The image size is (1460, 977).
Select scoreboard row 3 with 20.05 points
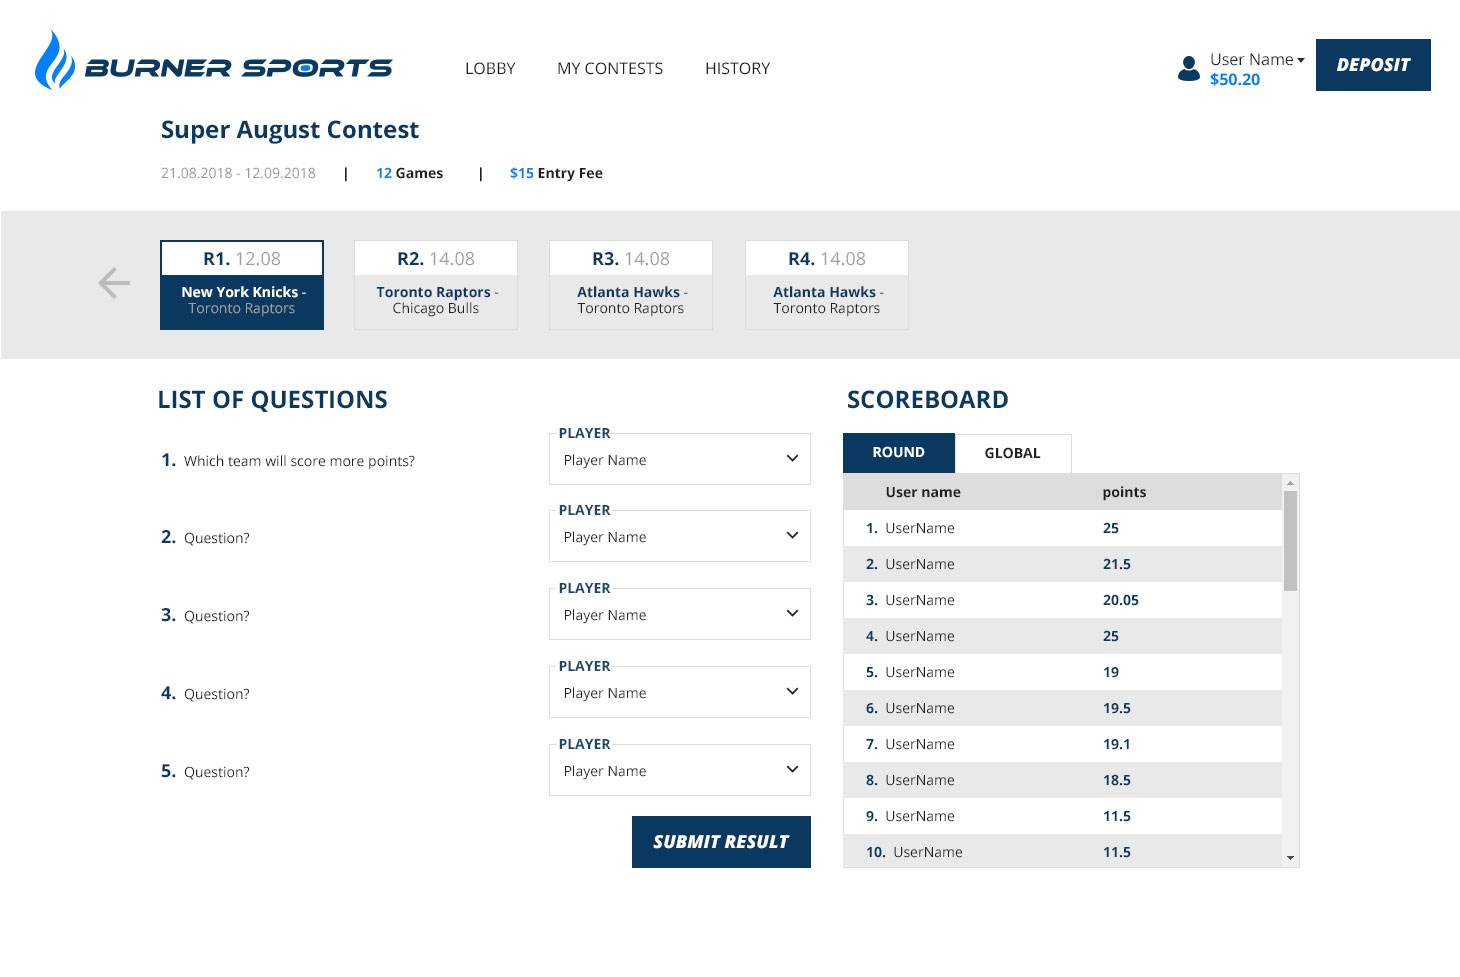[x=1062, y=600]
